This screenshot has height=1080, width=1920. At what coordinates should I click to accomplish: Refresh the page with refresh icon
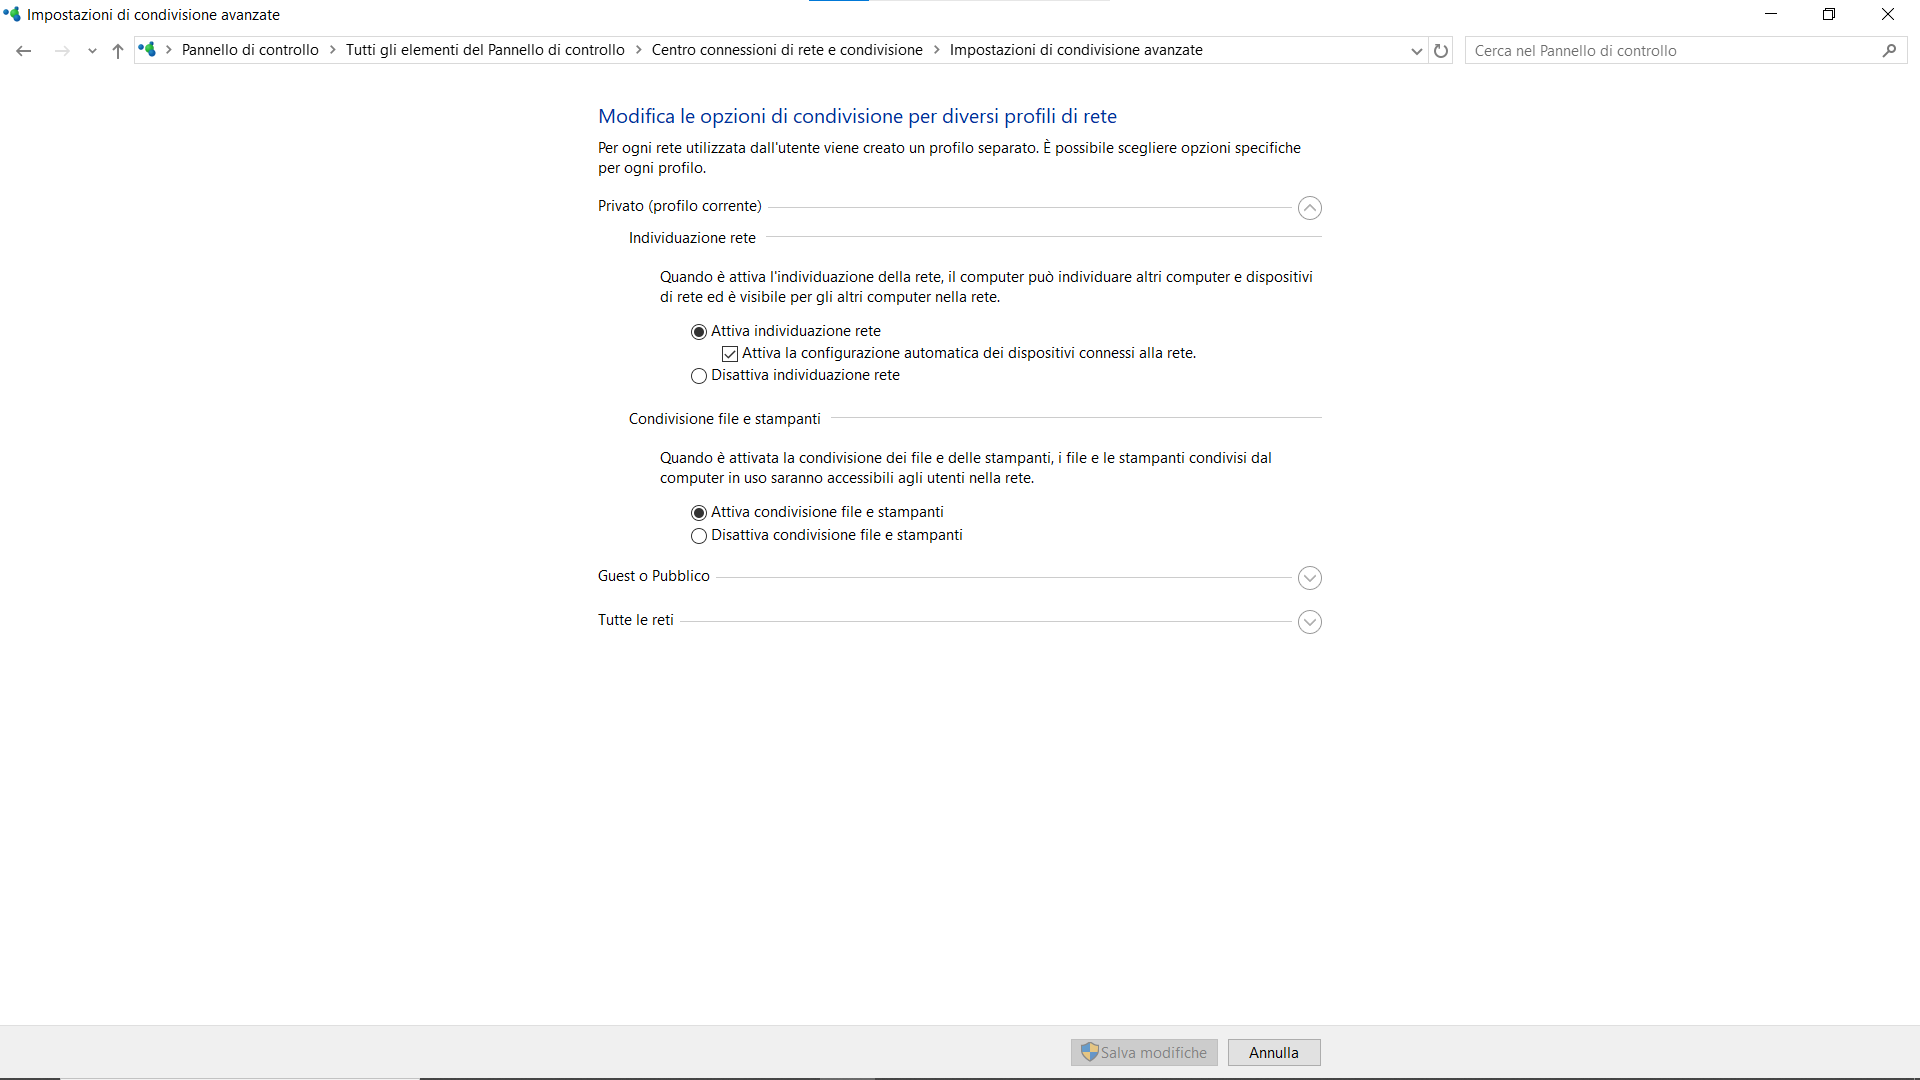click(1441, 51)
